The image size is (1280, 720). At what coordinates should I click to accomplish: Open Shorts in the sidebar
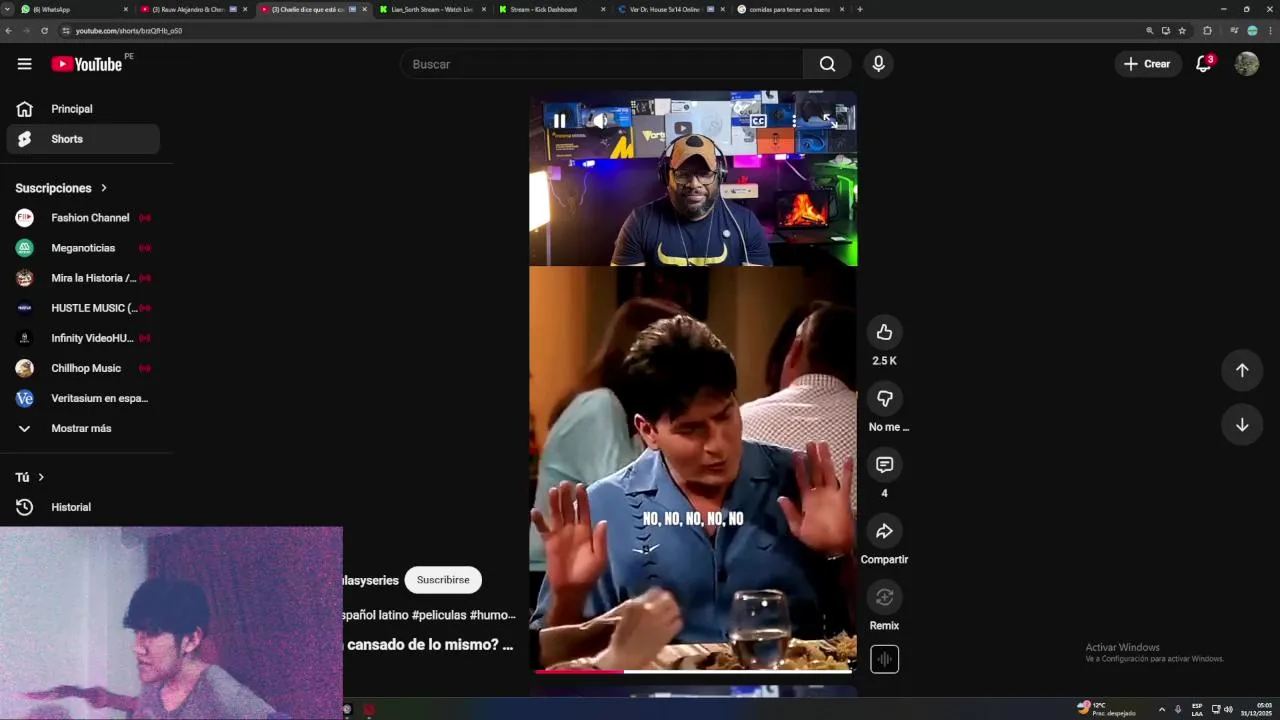click(x=83, y=139)
